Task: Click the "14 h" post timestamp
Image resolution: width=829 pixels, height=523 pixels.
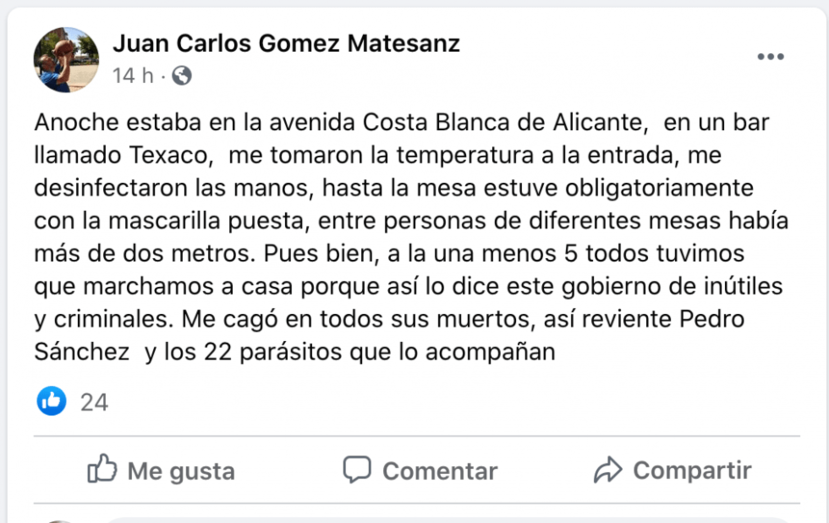Action: (133, 75)
